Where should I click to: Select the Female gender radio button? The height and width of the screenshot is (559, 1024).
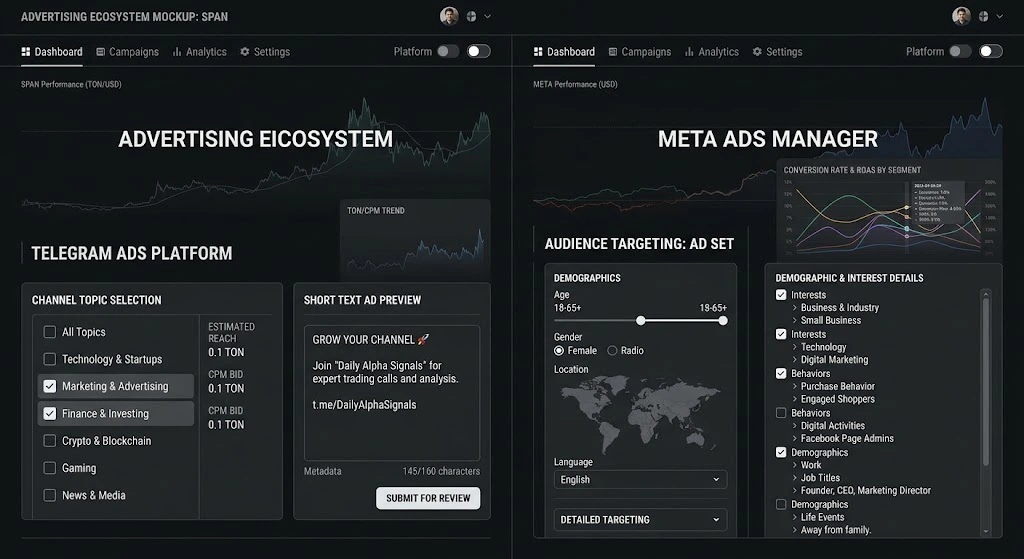pyautogui.click(x=559, y=351)
